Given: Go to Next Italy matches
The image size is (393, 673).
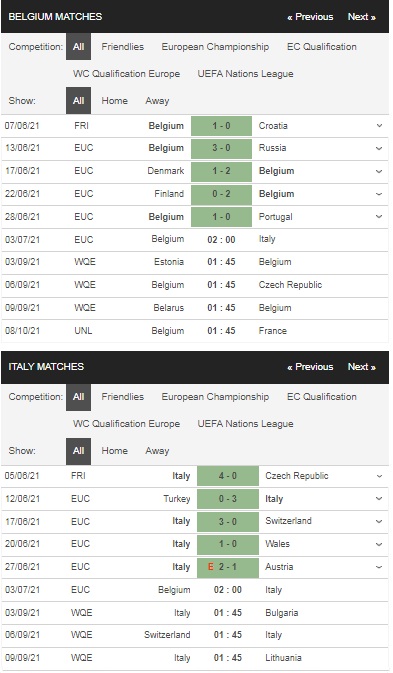Looking at the screenshot, I should pos(362,367).
